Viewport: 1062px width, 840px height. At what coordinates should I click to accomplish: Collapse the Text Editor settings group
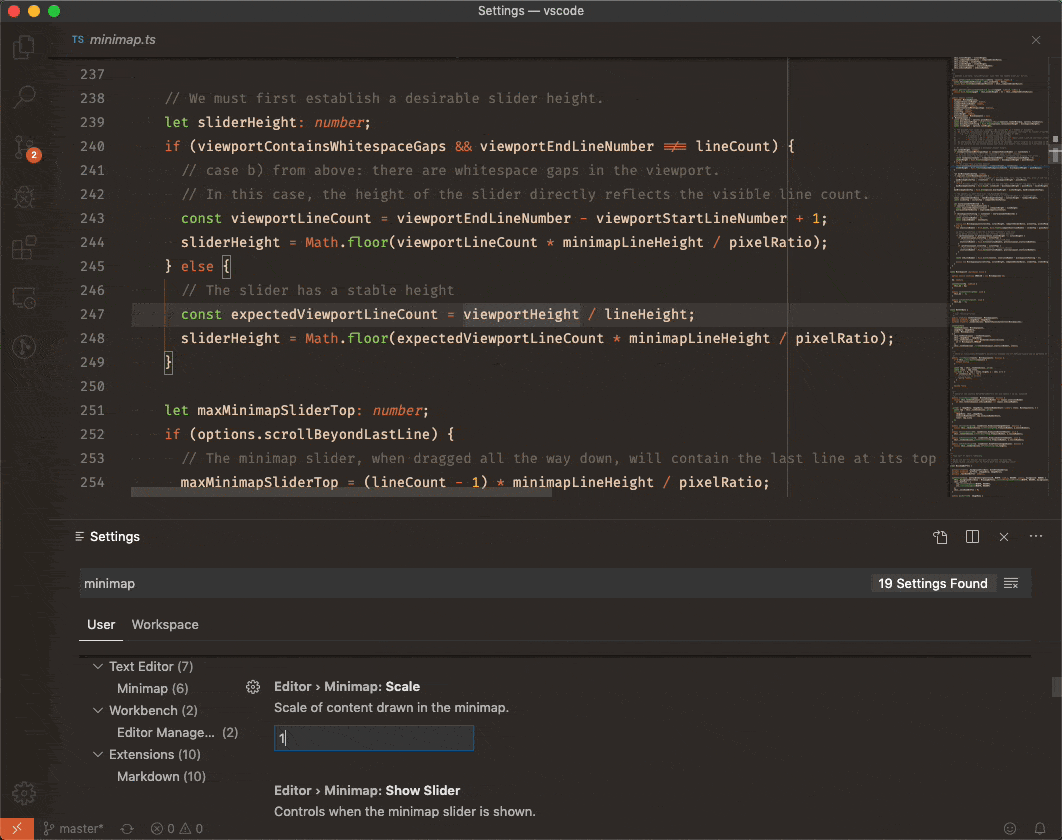[x=98, y=666]
